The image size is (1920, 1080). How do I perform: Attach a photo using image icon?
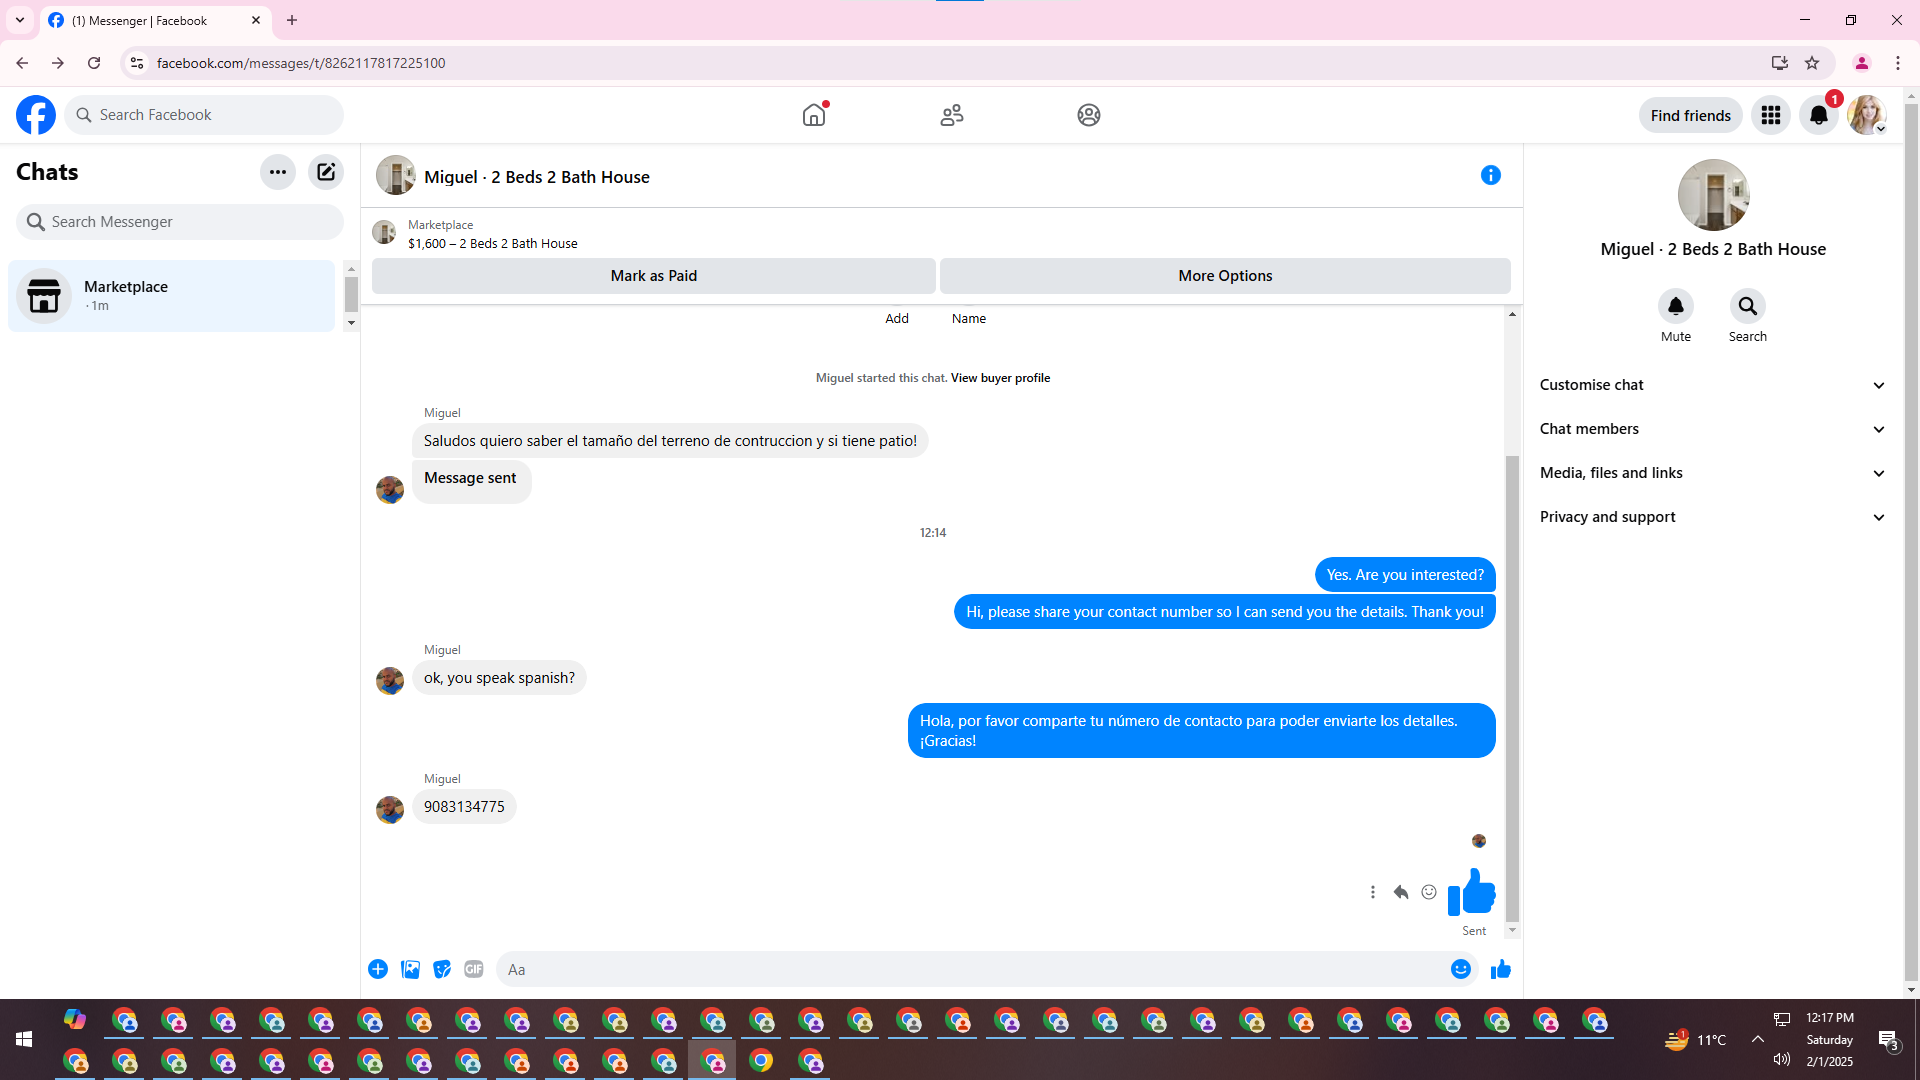click(410, 969)
